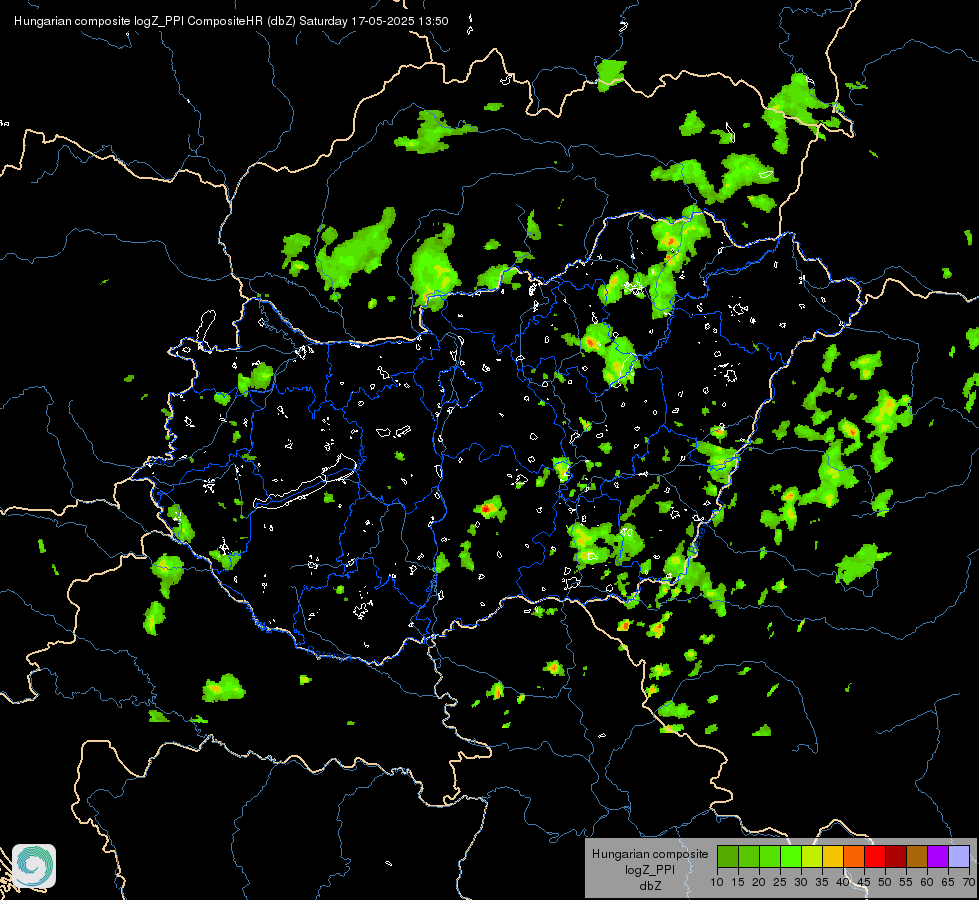This screenshot has height=900, width=979.
Task: Click the '40' legend scale value
Action: pyautogui.click(x=843, y=882)
